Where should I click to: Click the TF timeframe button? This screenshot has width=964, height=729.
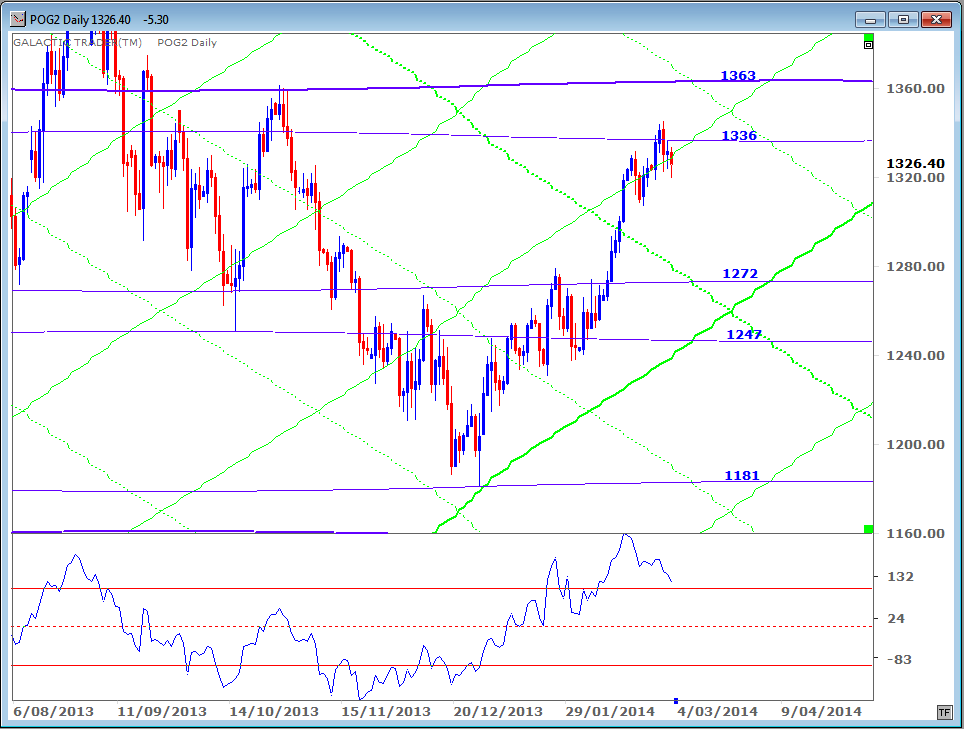point(944,712)
